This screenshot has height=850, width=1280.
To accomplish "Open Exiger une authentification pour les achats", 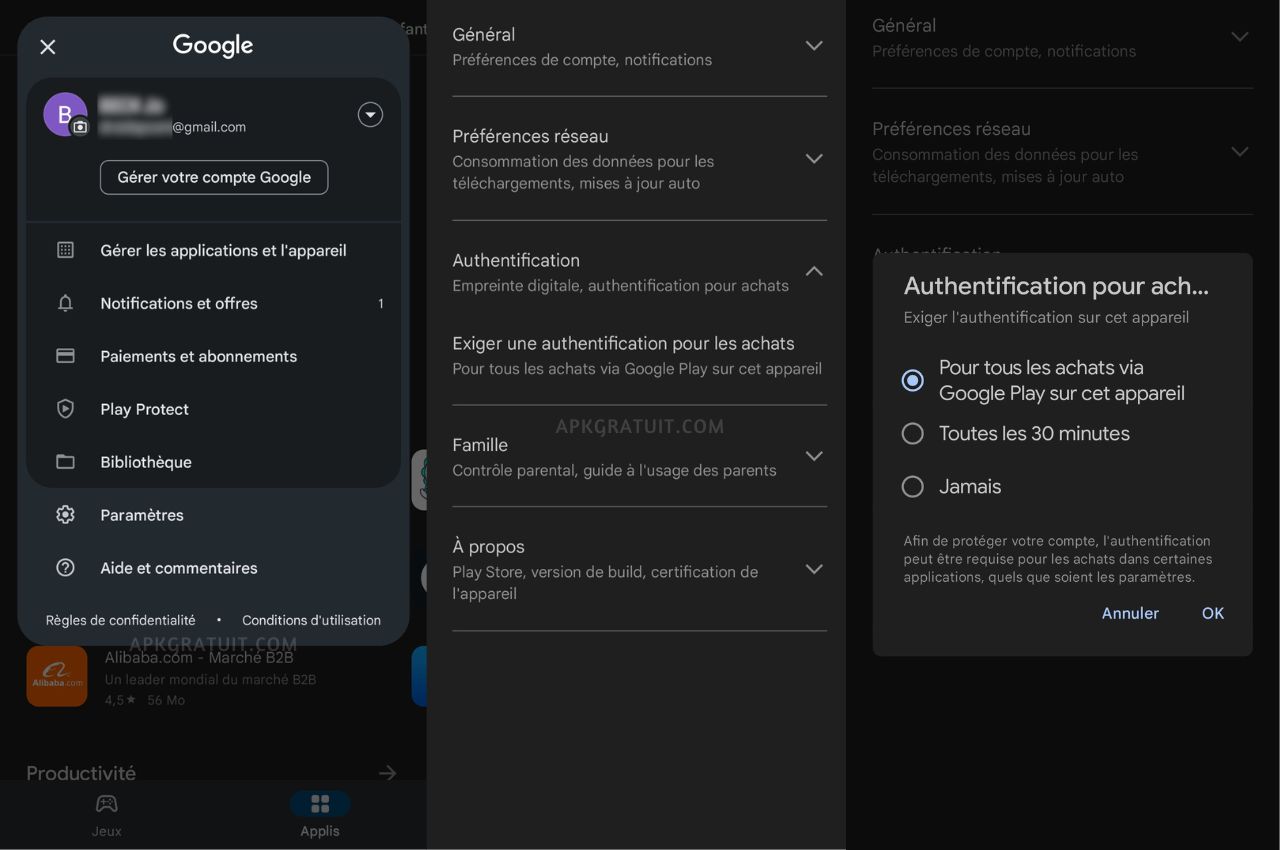I will pos(639,355).
